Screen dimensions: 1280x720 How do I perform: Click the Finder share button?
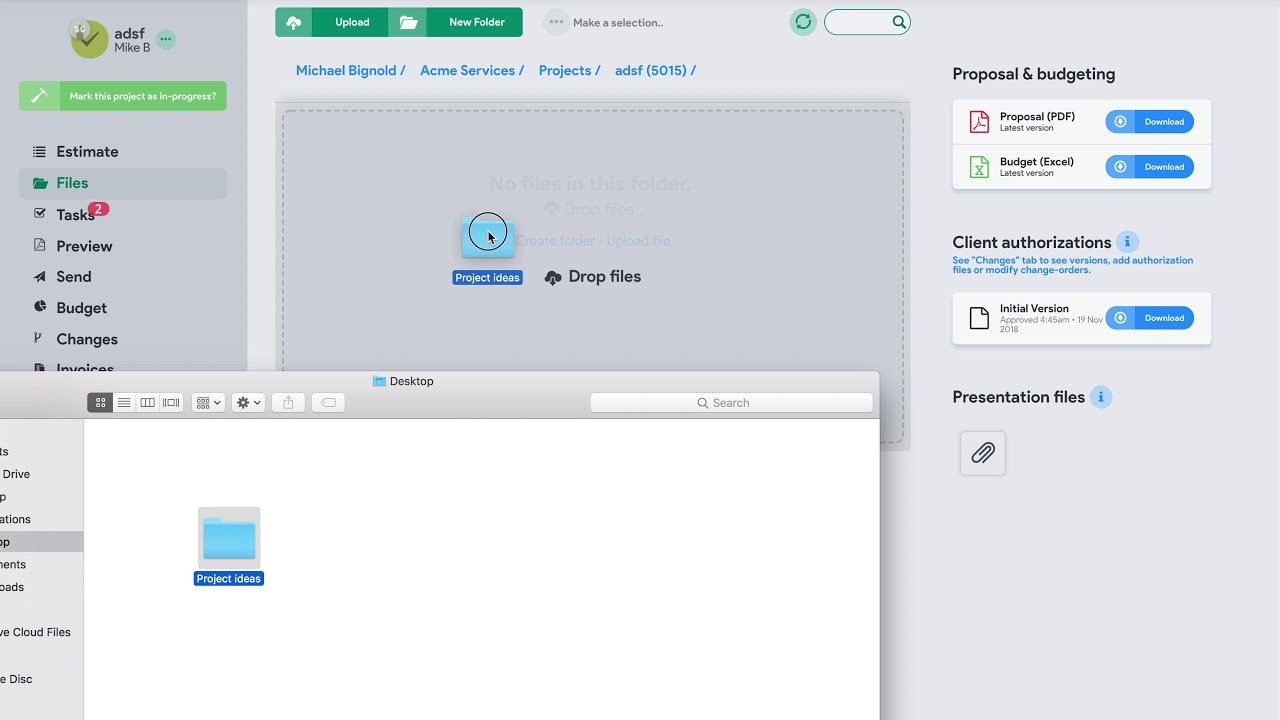coord(288,402)
